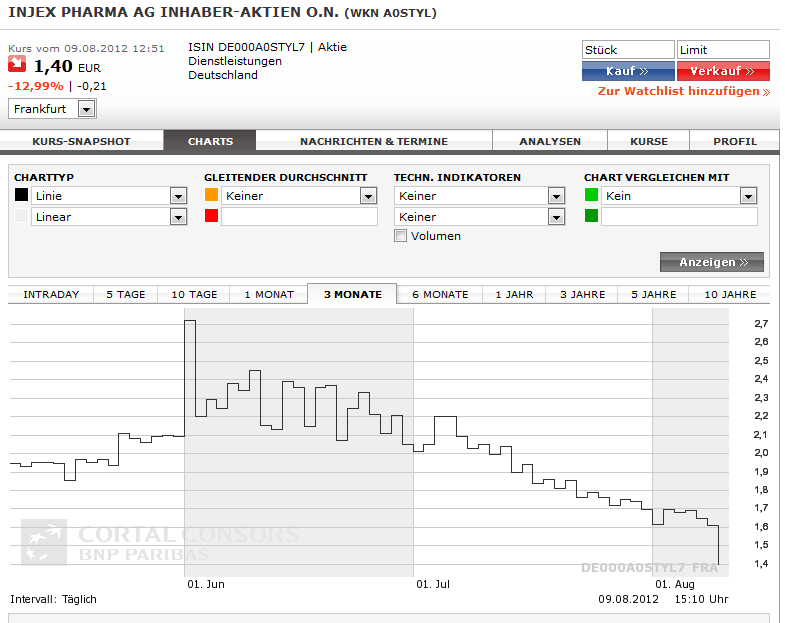Image resolution: width=785 pixels, height=623 pixels.
Task: Go to the Analysen tab
Action: tap(550, 142)
